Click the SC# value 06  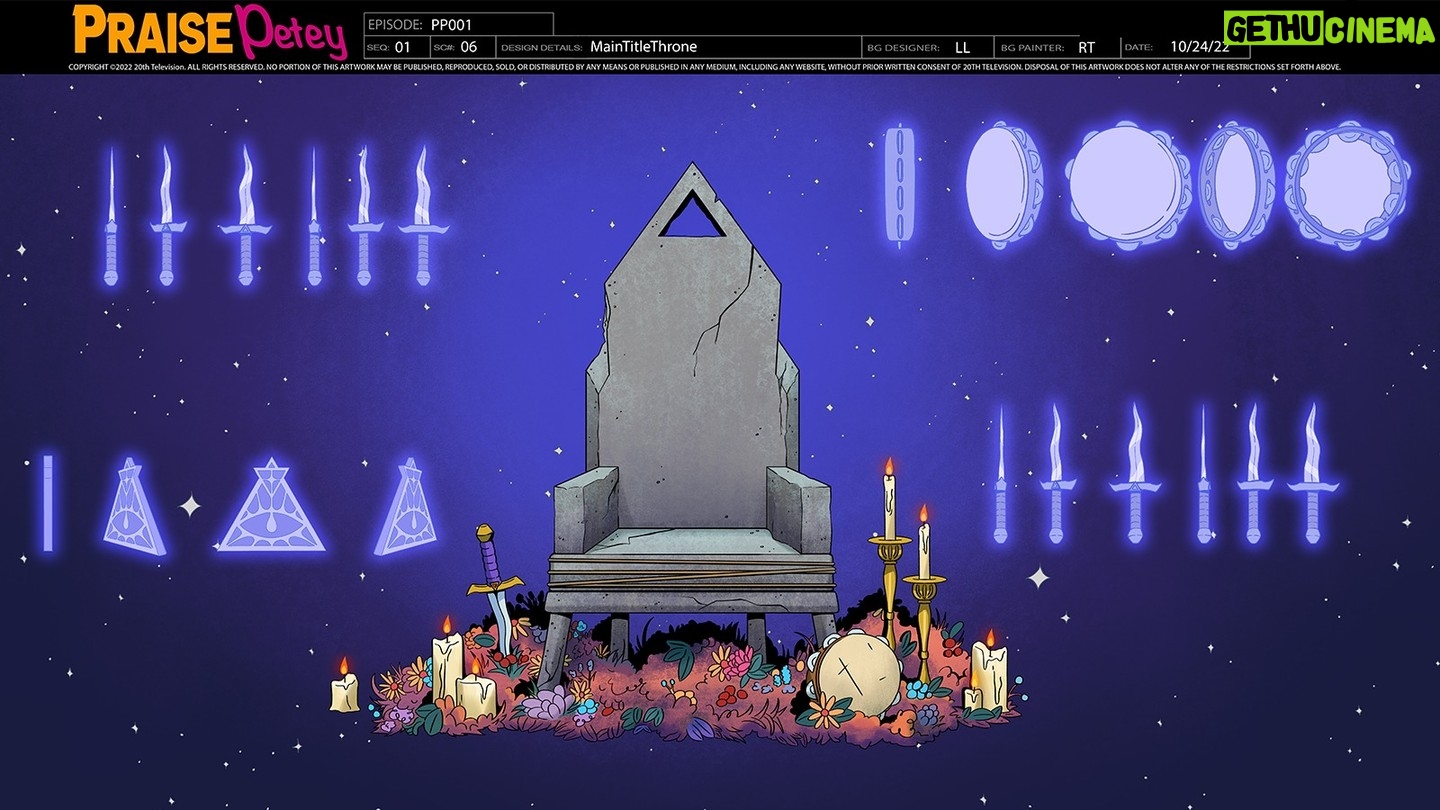(x=468, y=47)
